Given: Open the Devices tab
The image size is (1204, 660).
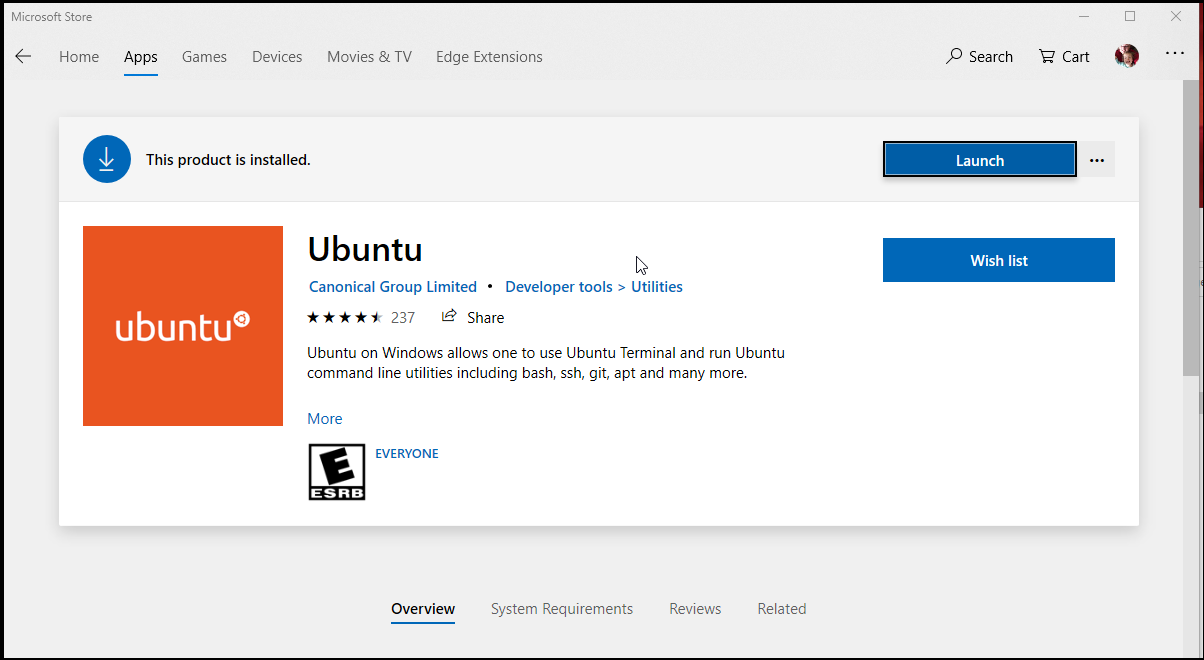Looking at the screenshot, I should [277, 57].
